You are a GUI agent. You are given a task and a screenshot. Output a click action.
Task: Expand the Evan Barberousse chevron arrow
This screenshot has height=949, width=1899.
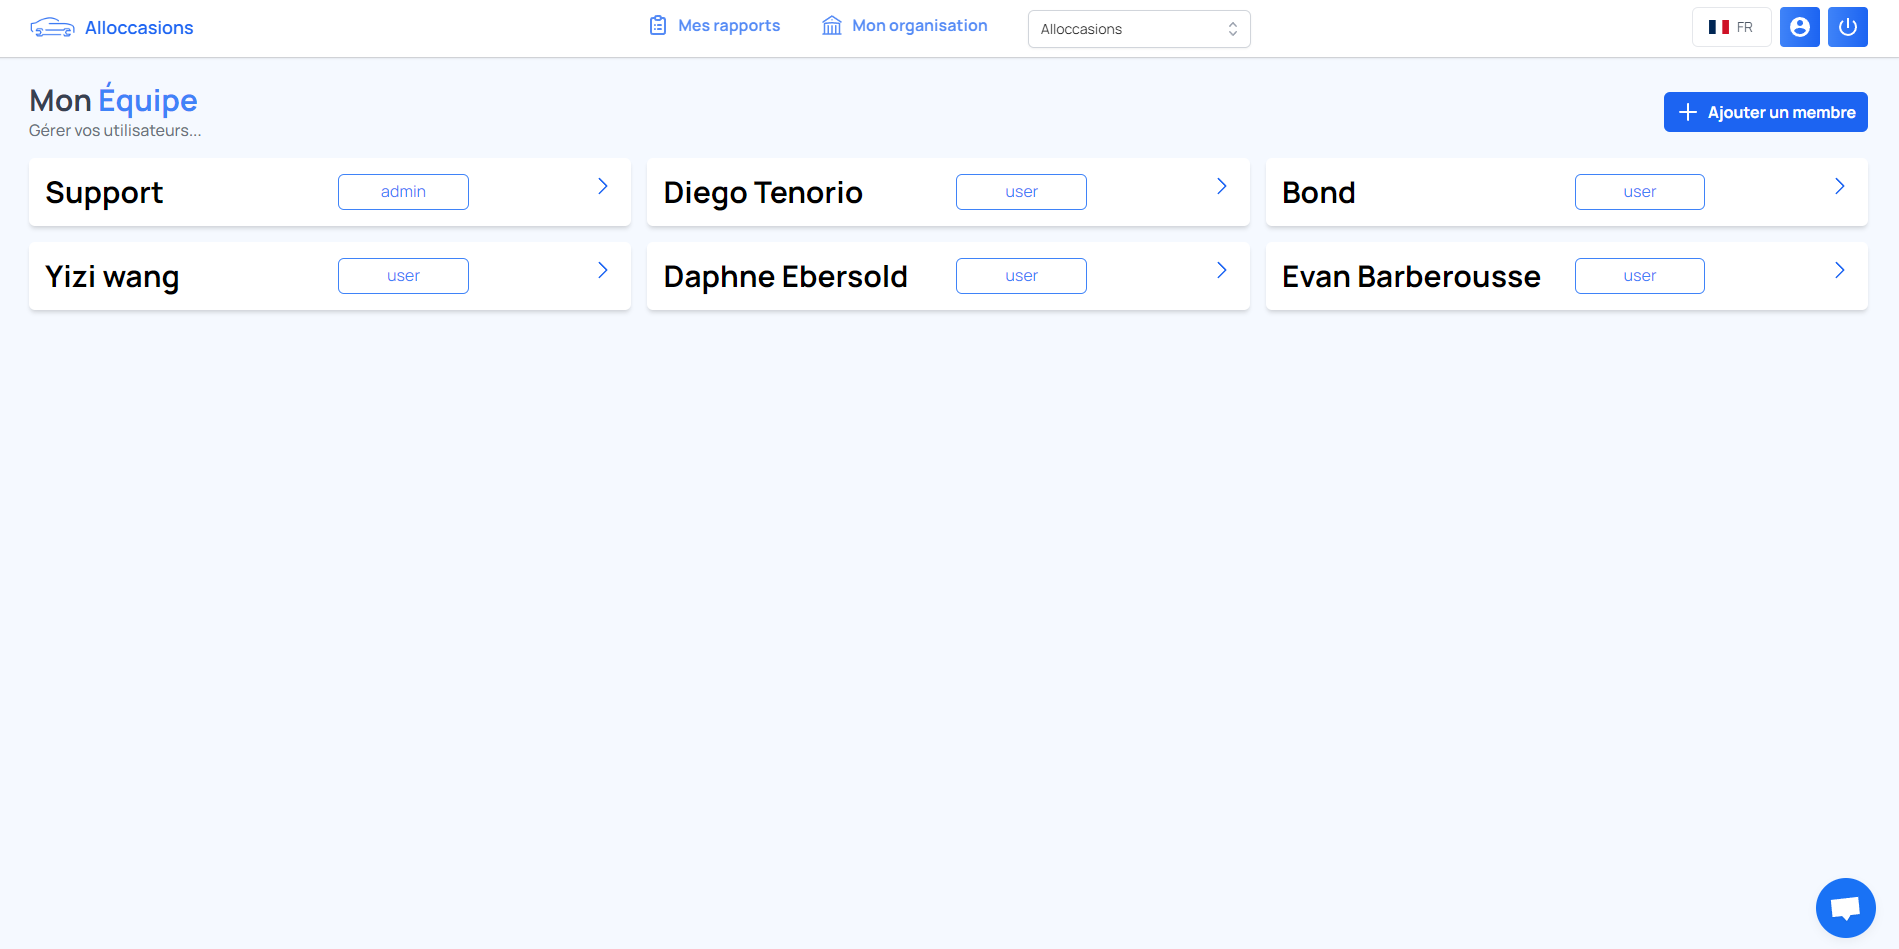click(x=1839, y=271)
